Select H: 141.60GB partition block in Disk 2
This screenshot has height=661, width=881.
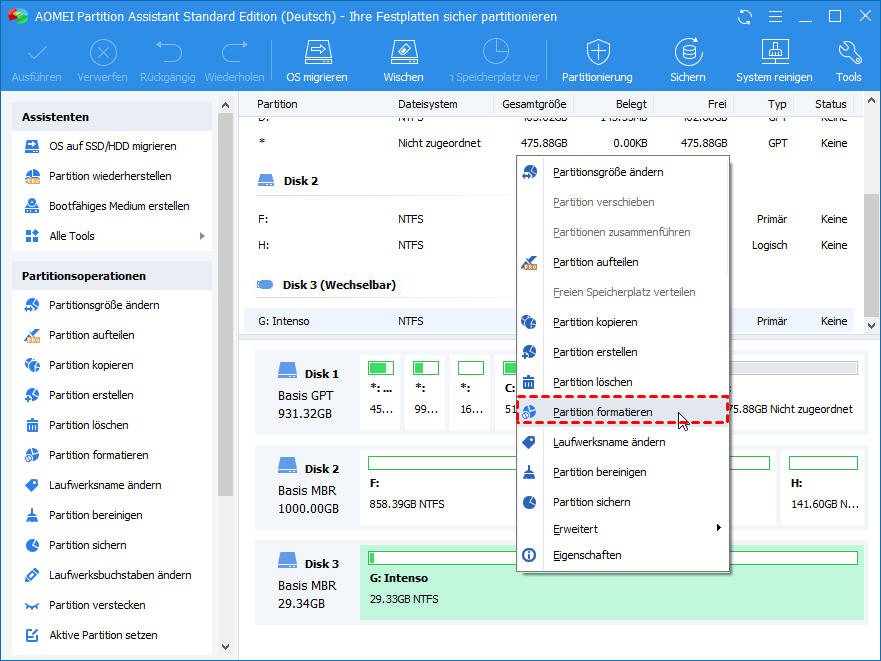coord(824,488)
